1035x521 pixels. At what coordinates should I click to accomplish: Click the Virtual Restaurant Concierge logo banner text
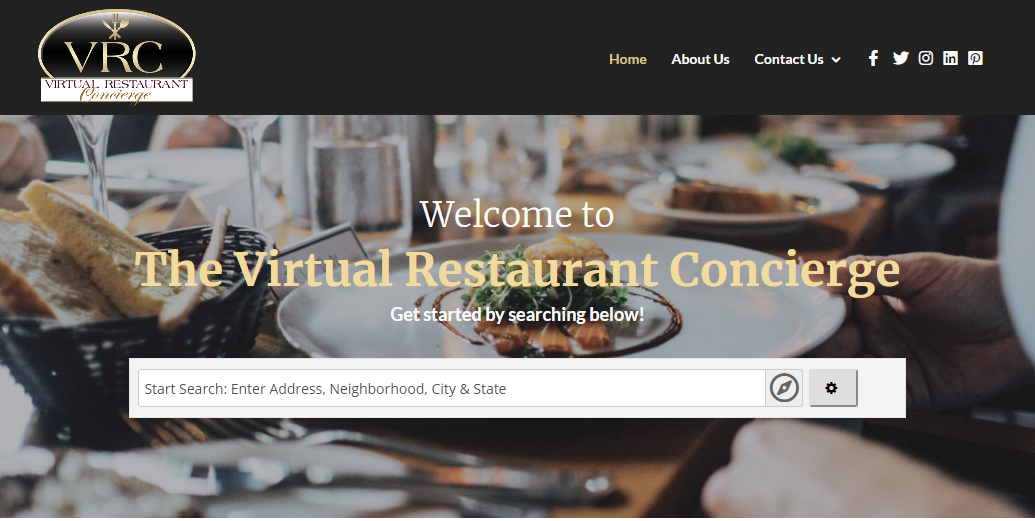[x=117, y=90]
